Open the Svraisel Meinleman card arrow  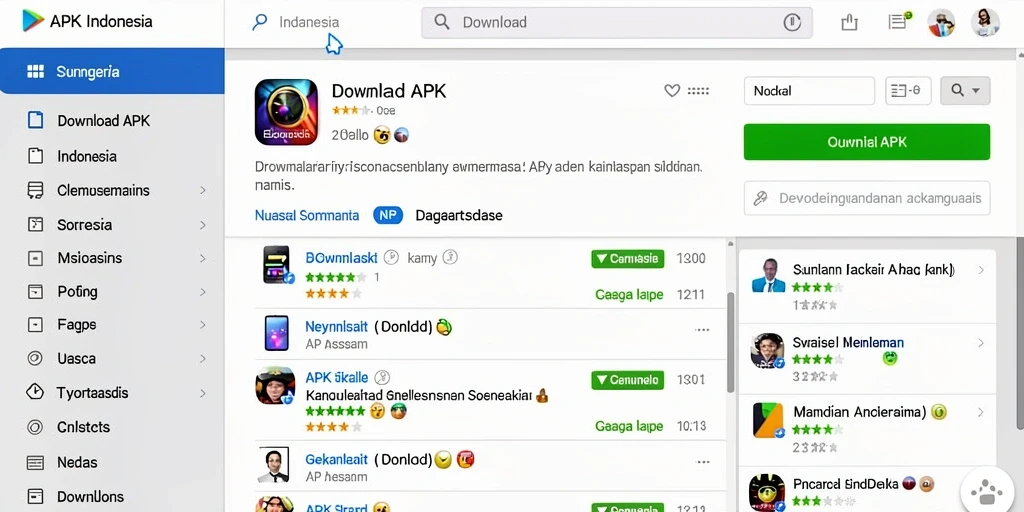(x=981, y=342)
